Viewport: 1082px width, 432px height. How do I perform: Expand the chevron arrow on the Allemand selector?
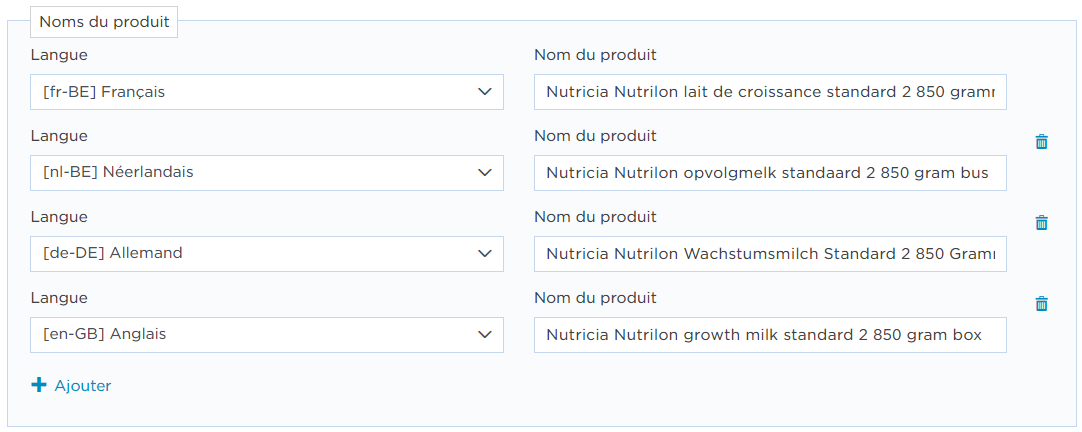(484, 253)
